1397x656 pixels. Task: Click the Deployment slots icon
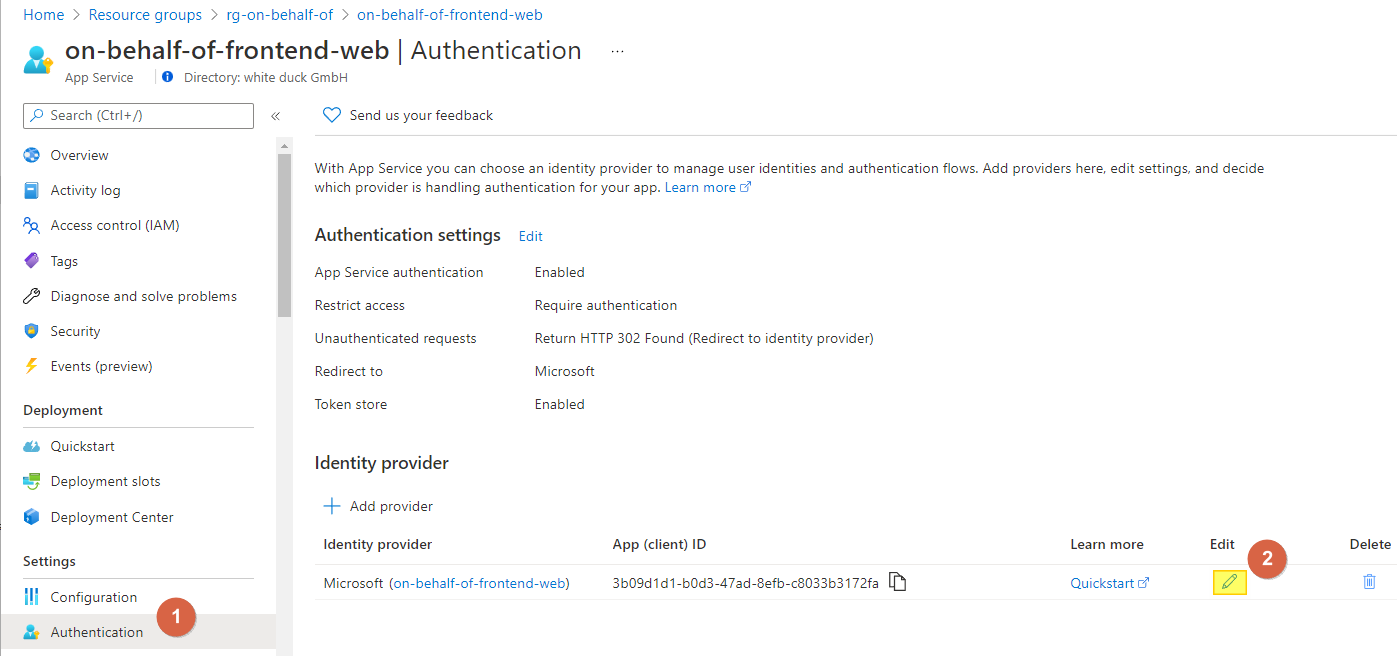click(32, 481)
